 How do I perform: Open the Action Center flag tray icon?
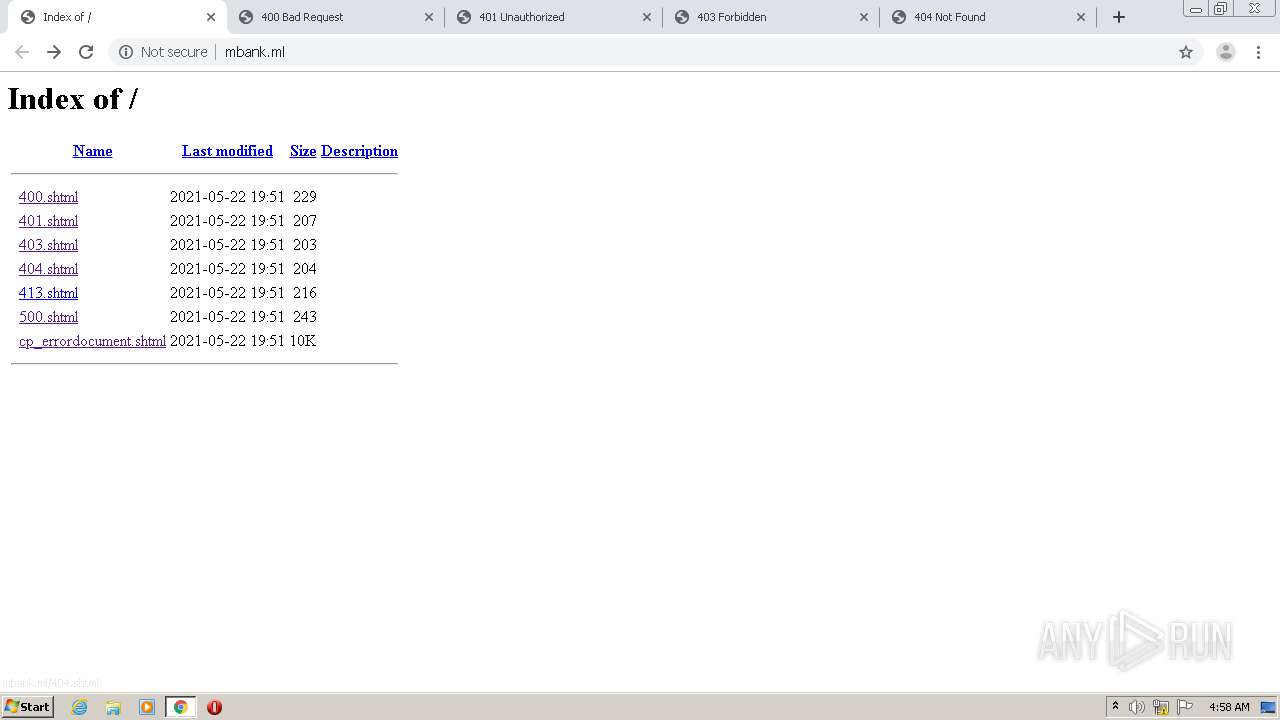[x=1185, y=707]
